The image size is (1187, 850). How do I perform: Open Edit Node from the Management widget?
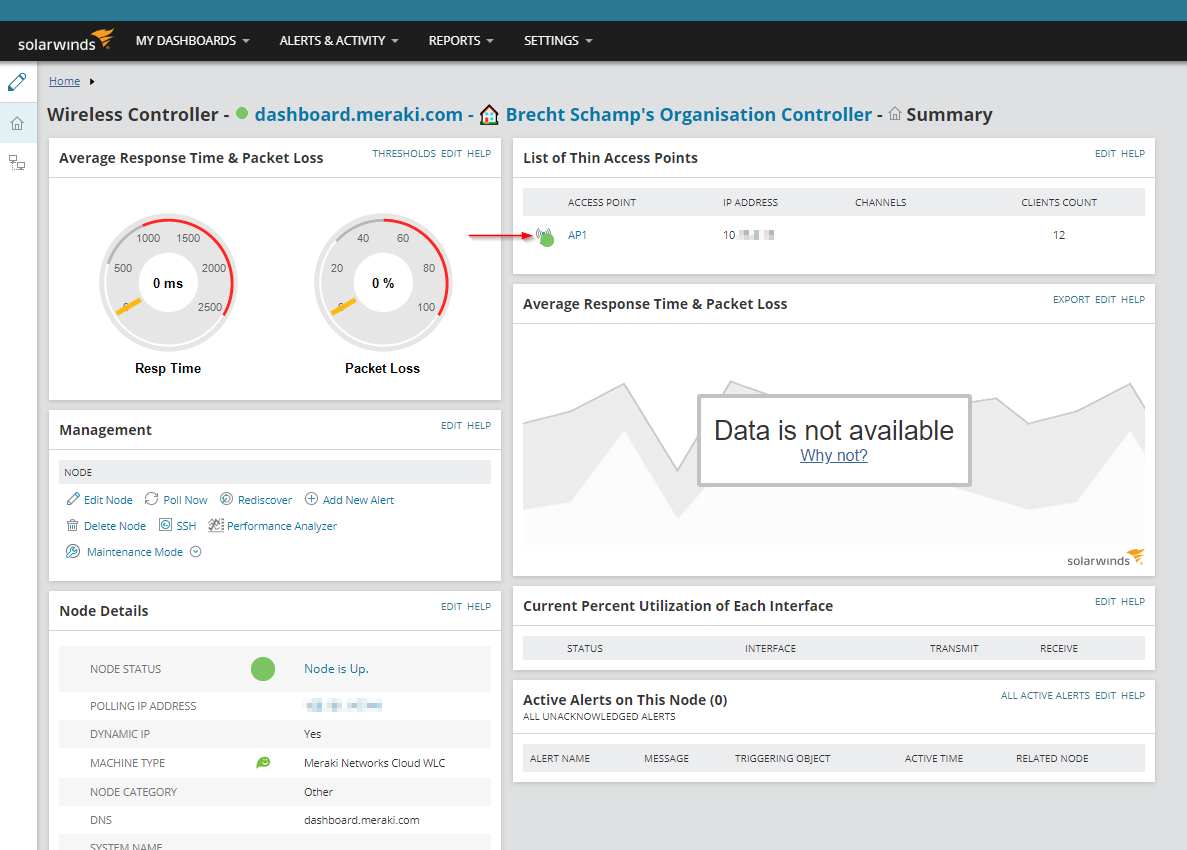click(99, 499)
